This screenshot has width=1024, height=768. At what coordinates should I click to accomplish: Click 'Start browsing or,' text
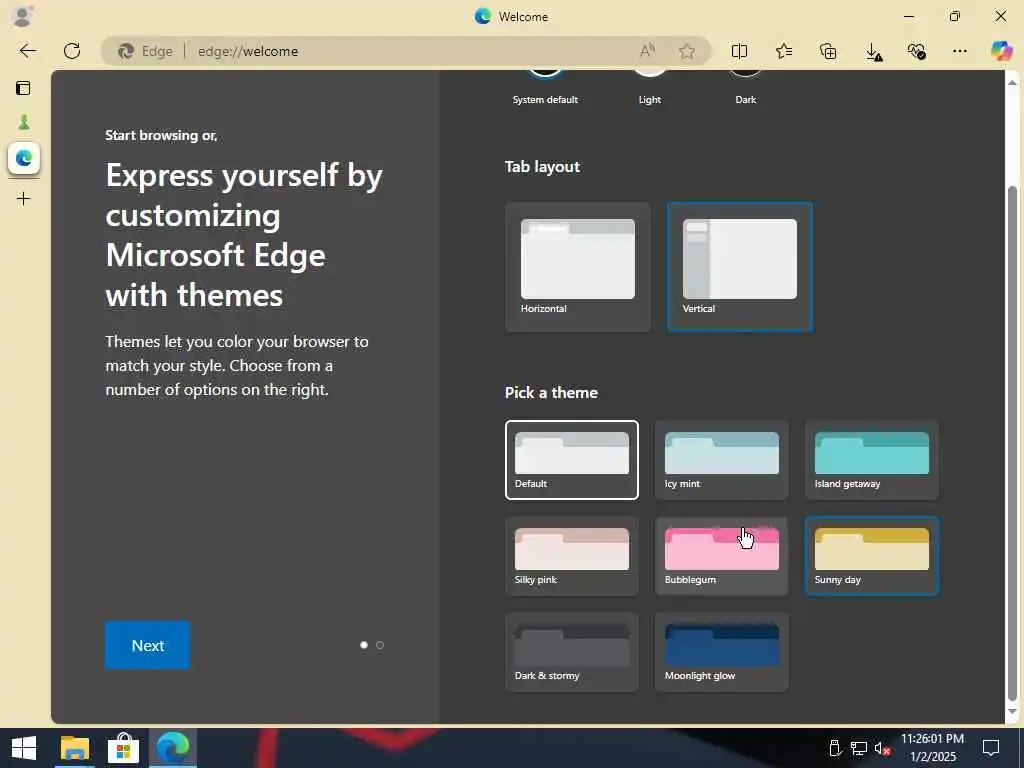[x=161, y=135]
